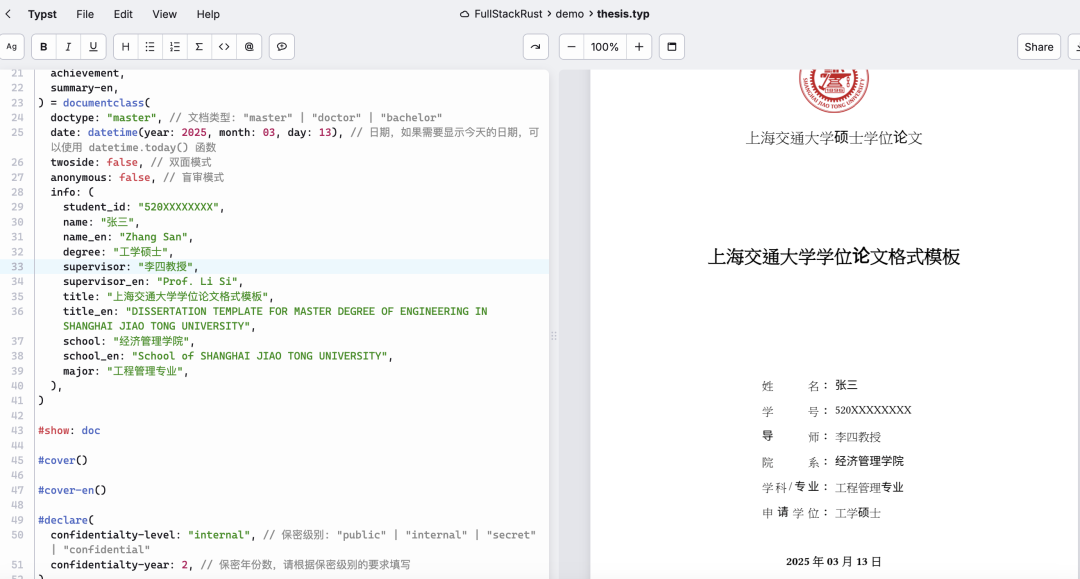Viewport: 1080px width, 579px height.
Task: Insert a reference with @ button
Action: pos(249,47)
